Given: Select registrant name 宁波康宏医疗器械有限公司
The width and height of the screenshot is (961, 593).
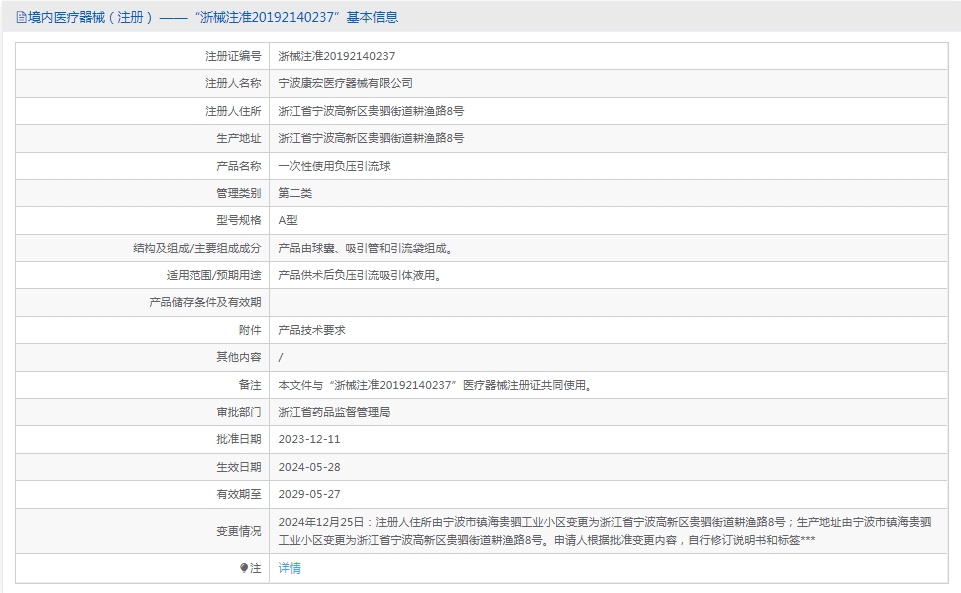Looking at the screenshot, I should tap(345, 83).
